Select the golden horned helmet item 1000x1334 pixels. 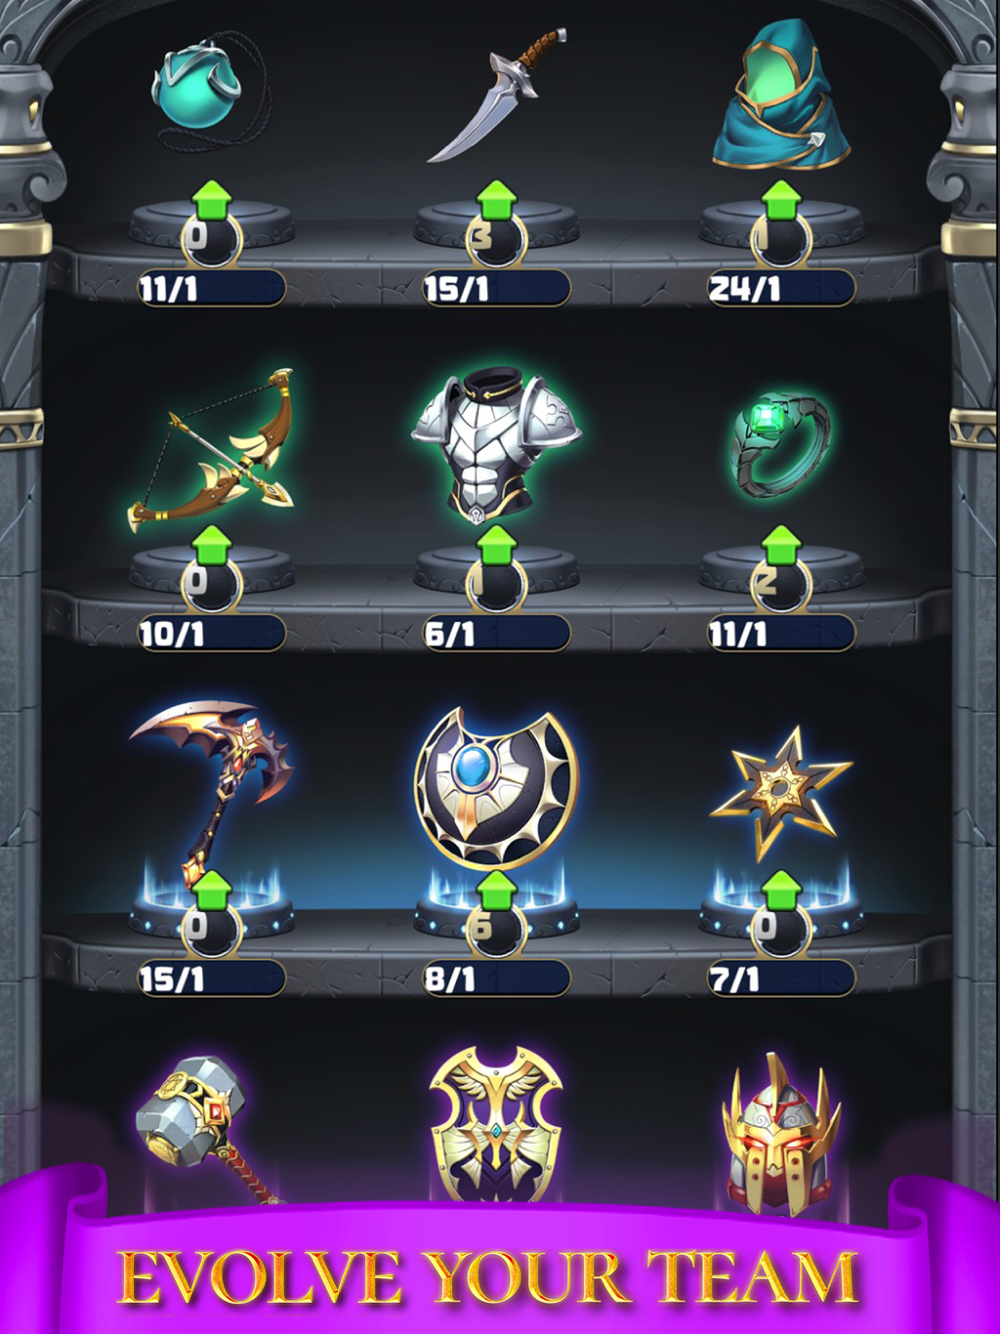pos(781,1130)
